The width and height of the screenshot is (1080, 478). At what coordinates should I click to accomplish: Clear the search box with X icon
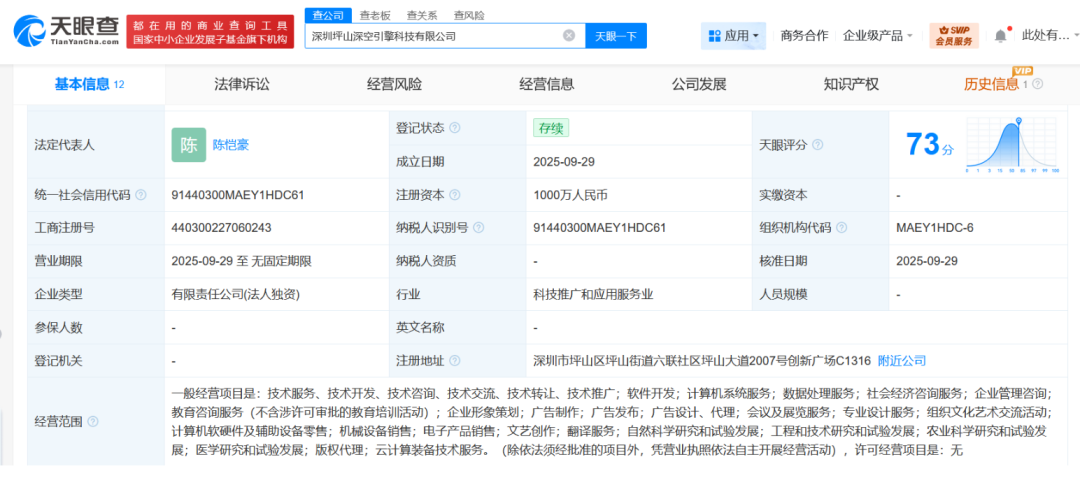[x=569, y=36]
